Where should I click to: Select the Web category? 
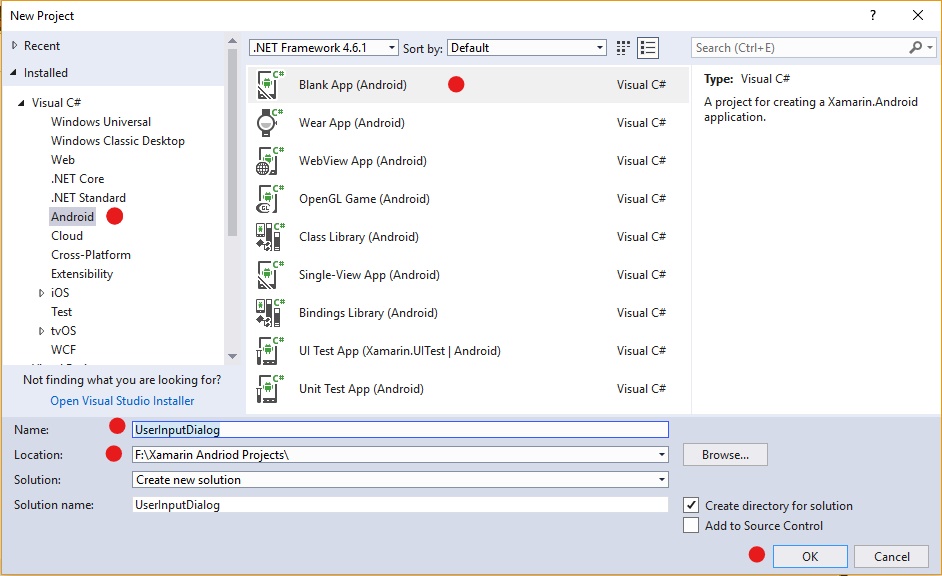coord(62,160)
